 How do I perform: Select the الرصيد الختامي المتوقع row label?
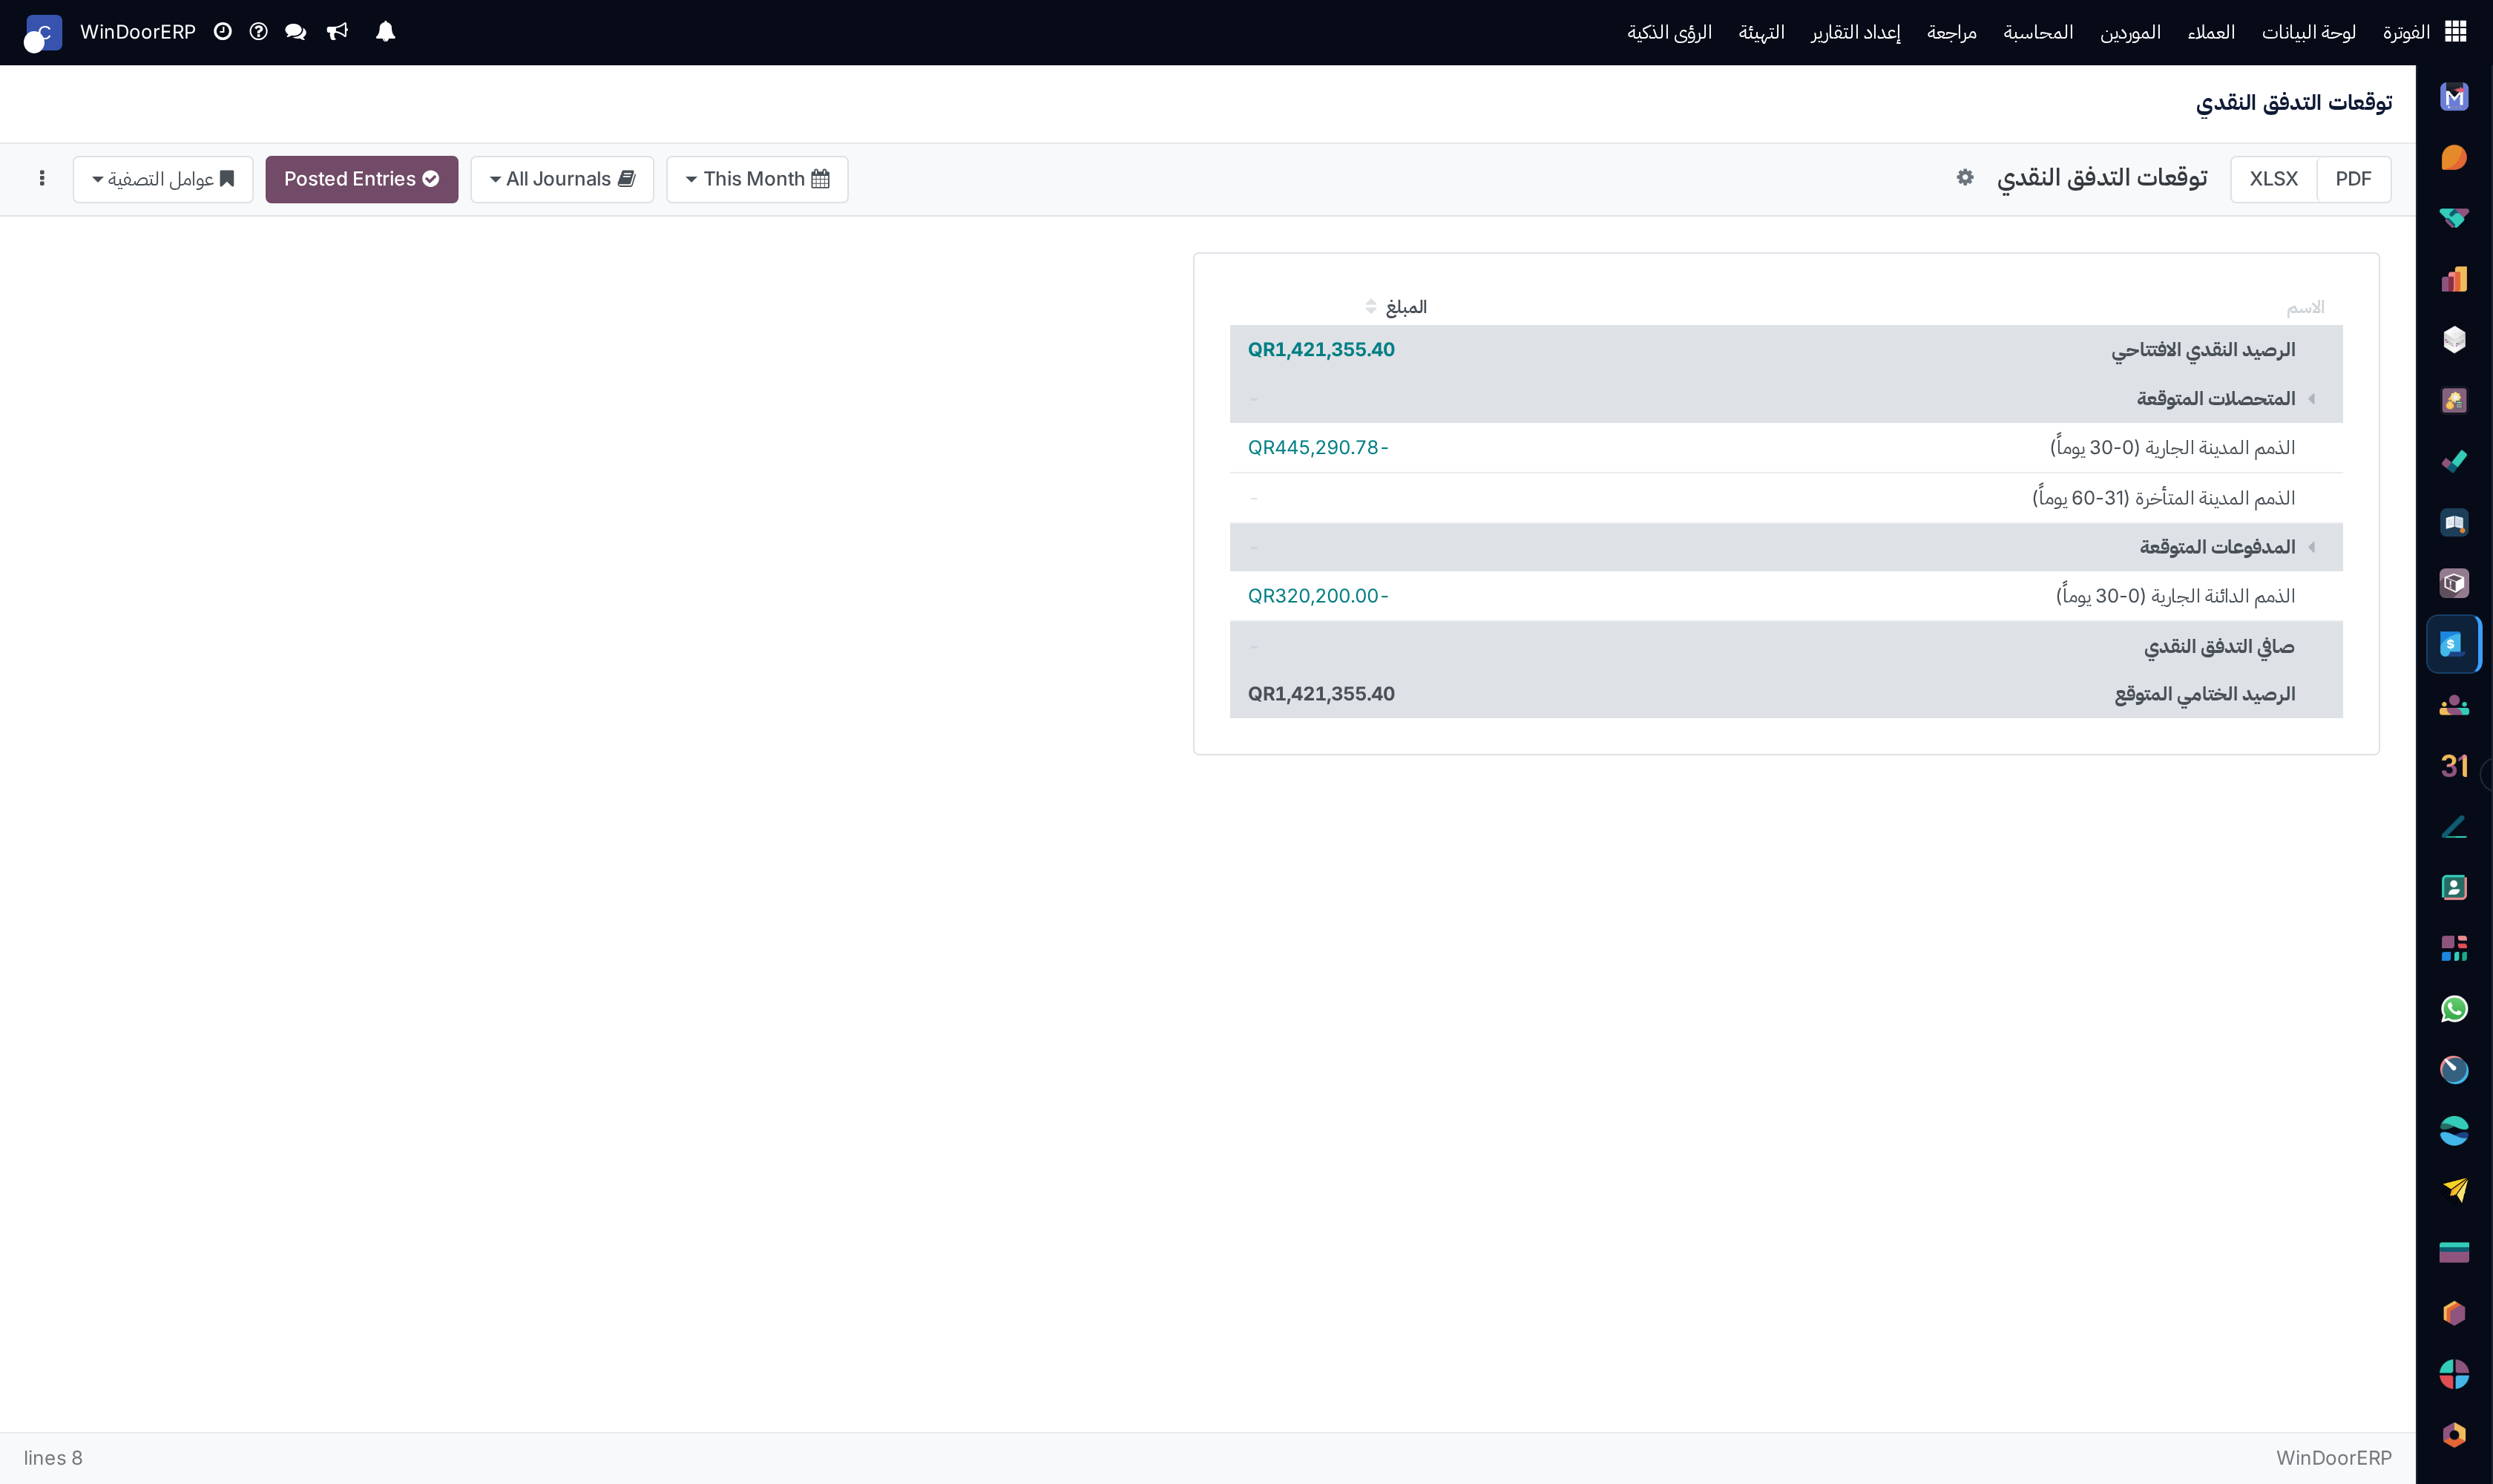pyautogui.click(x=2204, y=694)
